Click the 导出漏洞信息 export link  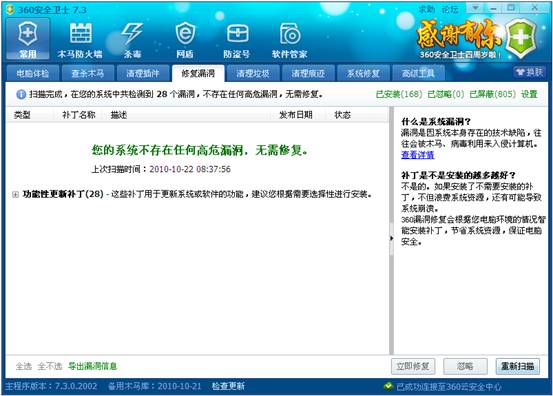pos(92,366)
